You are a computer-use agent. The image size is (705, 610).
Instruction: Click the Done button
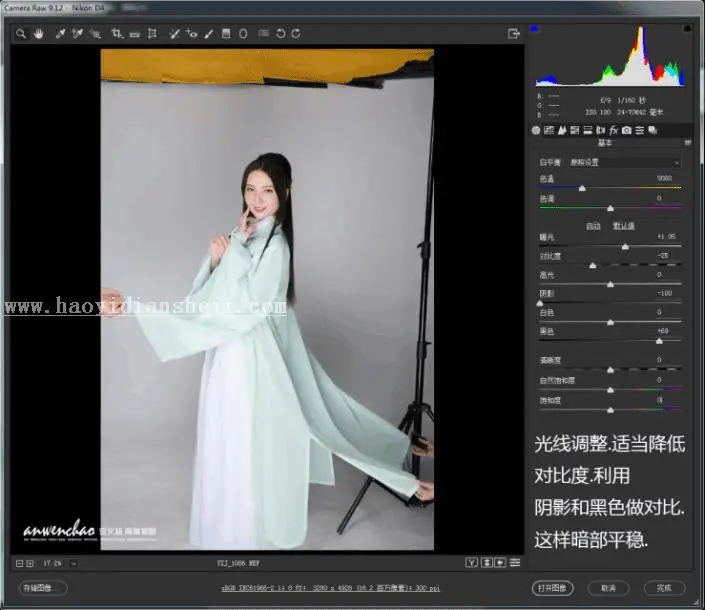click(664, 588)
